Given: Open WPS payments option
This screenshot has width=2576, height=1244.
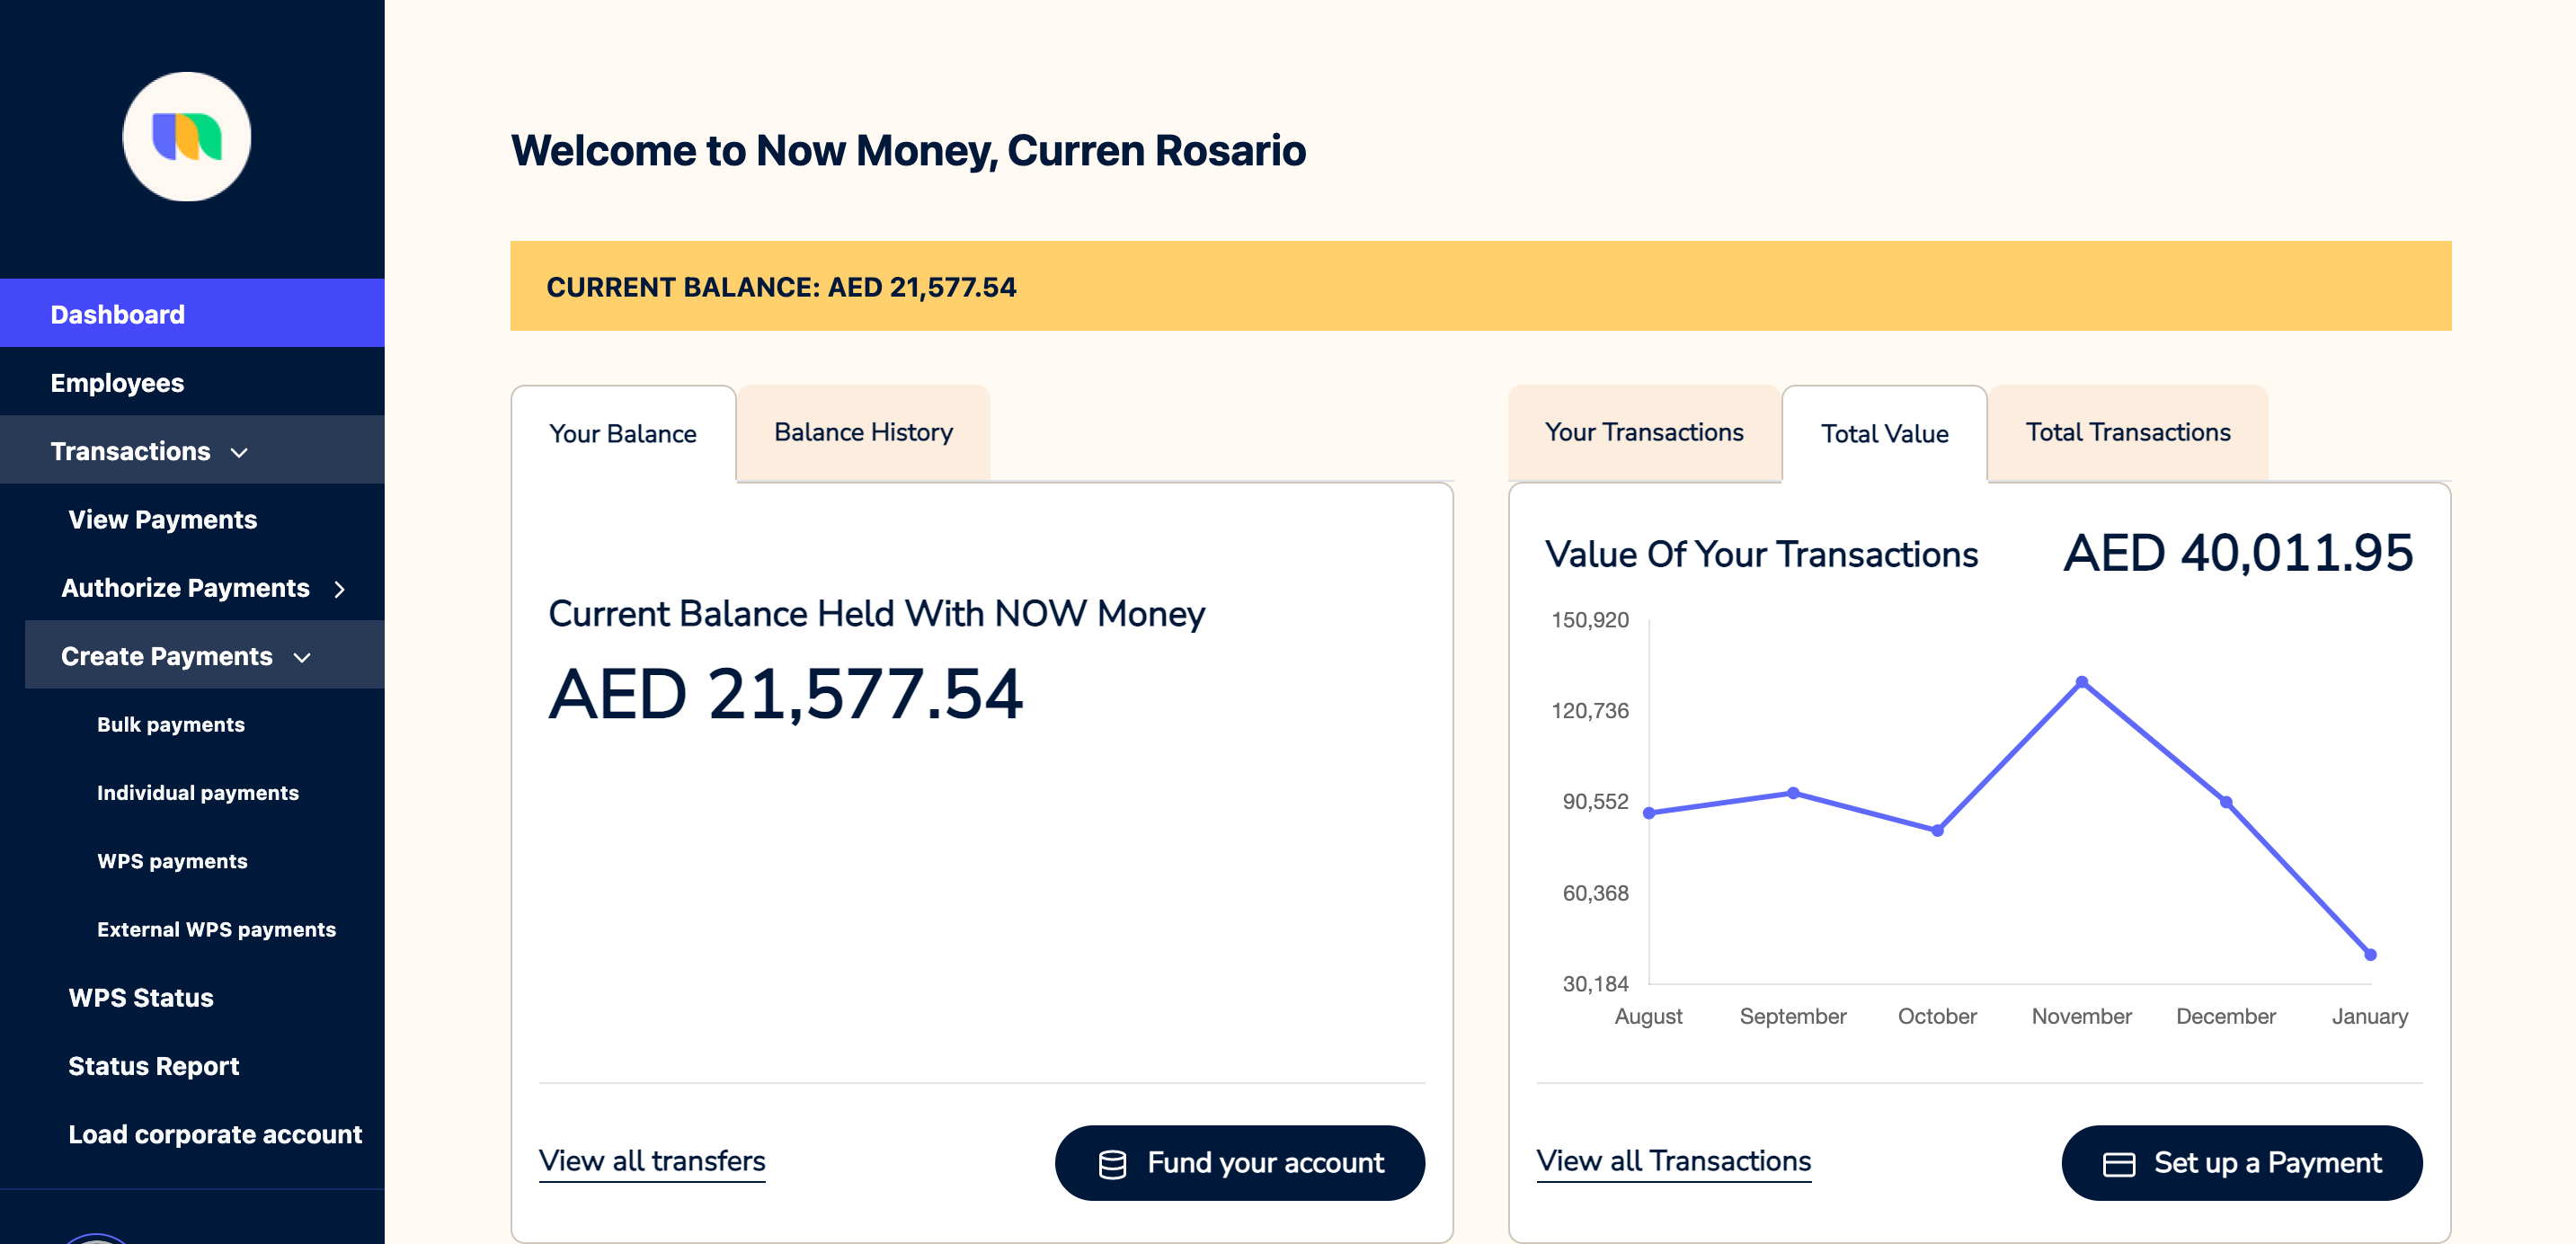Looking at the screenshot, I should point(172,861).
